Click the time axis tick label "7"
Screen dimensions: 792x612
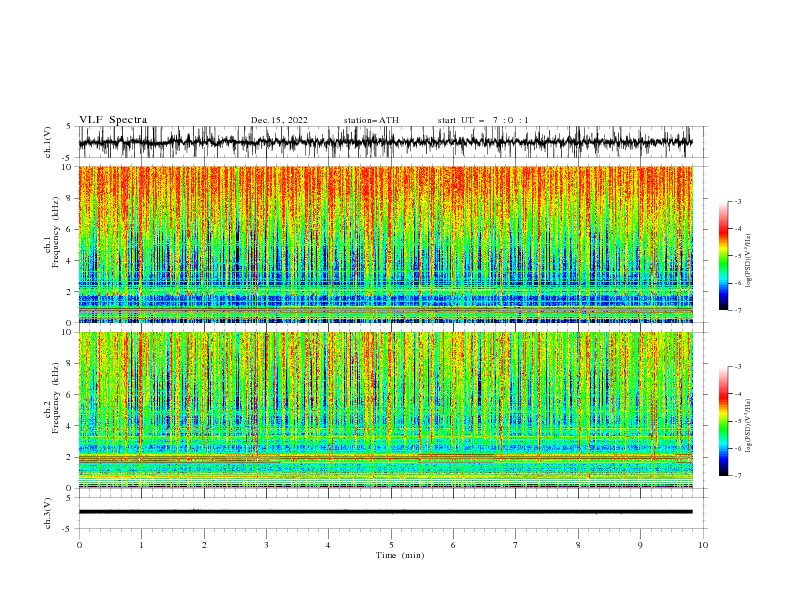516,545
